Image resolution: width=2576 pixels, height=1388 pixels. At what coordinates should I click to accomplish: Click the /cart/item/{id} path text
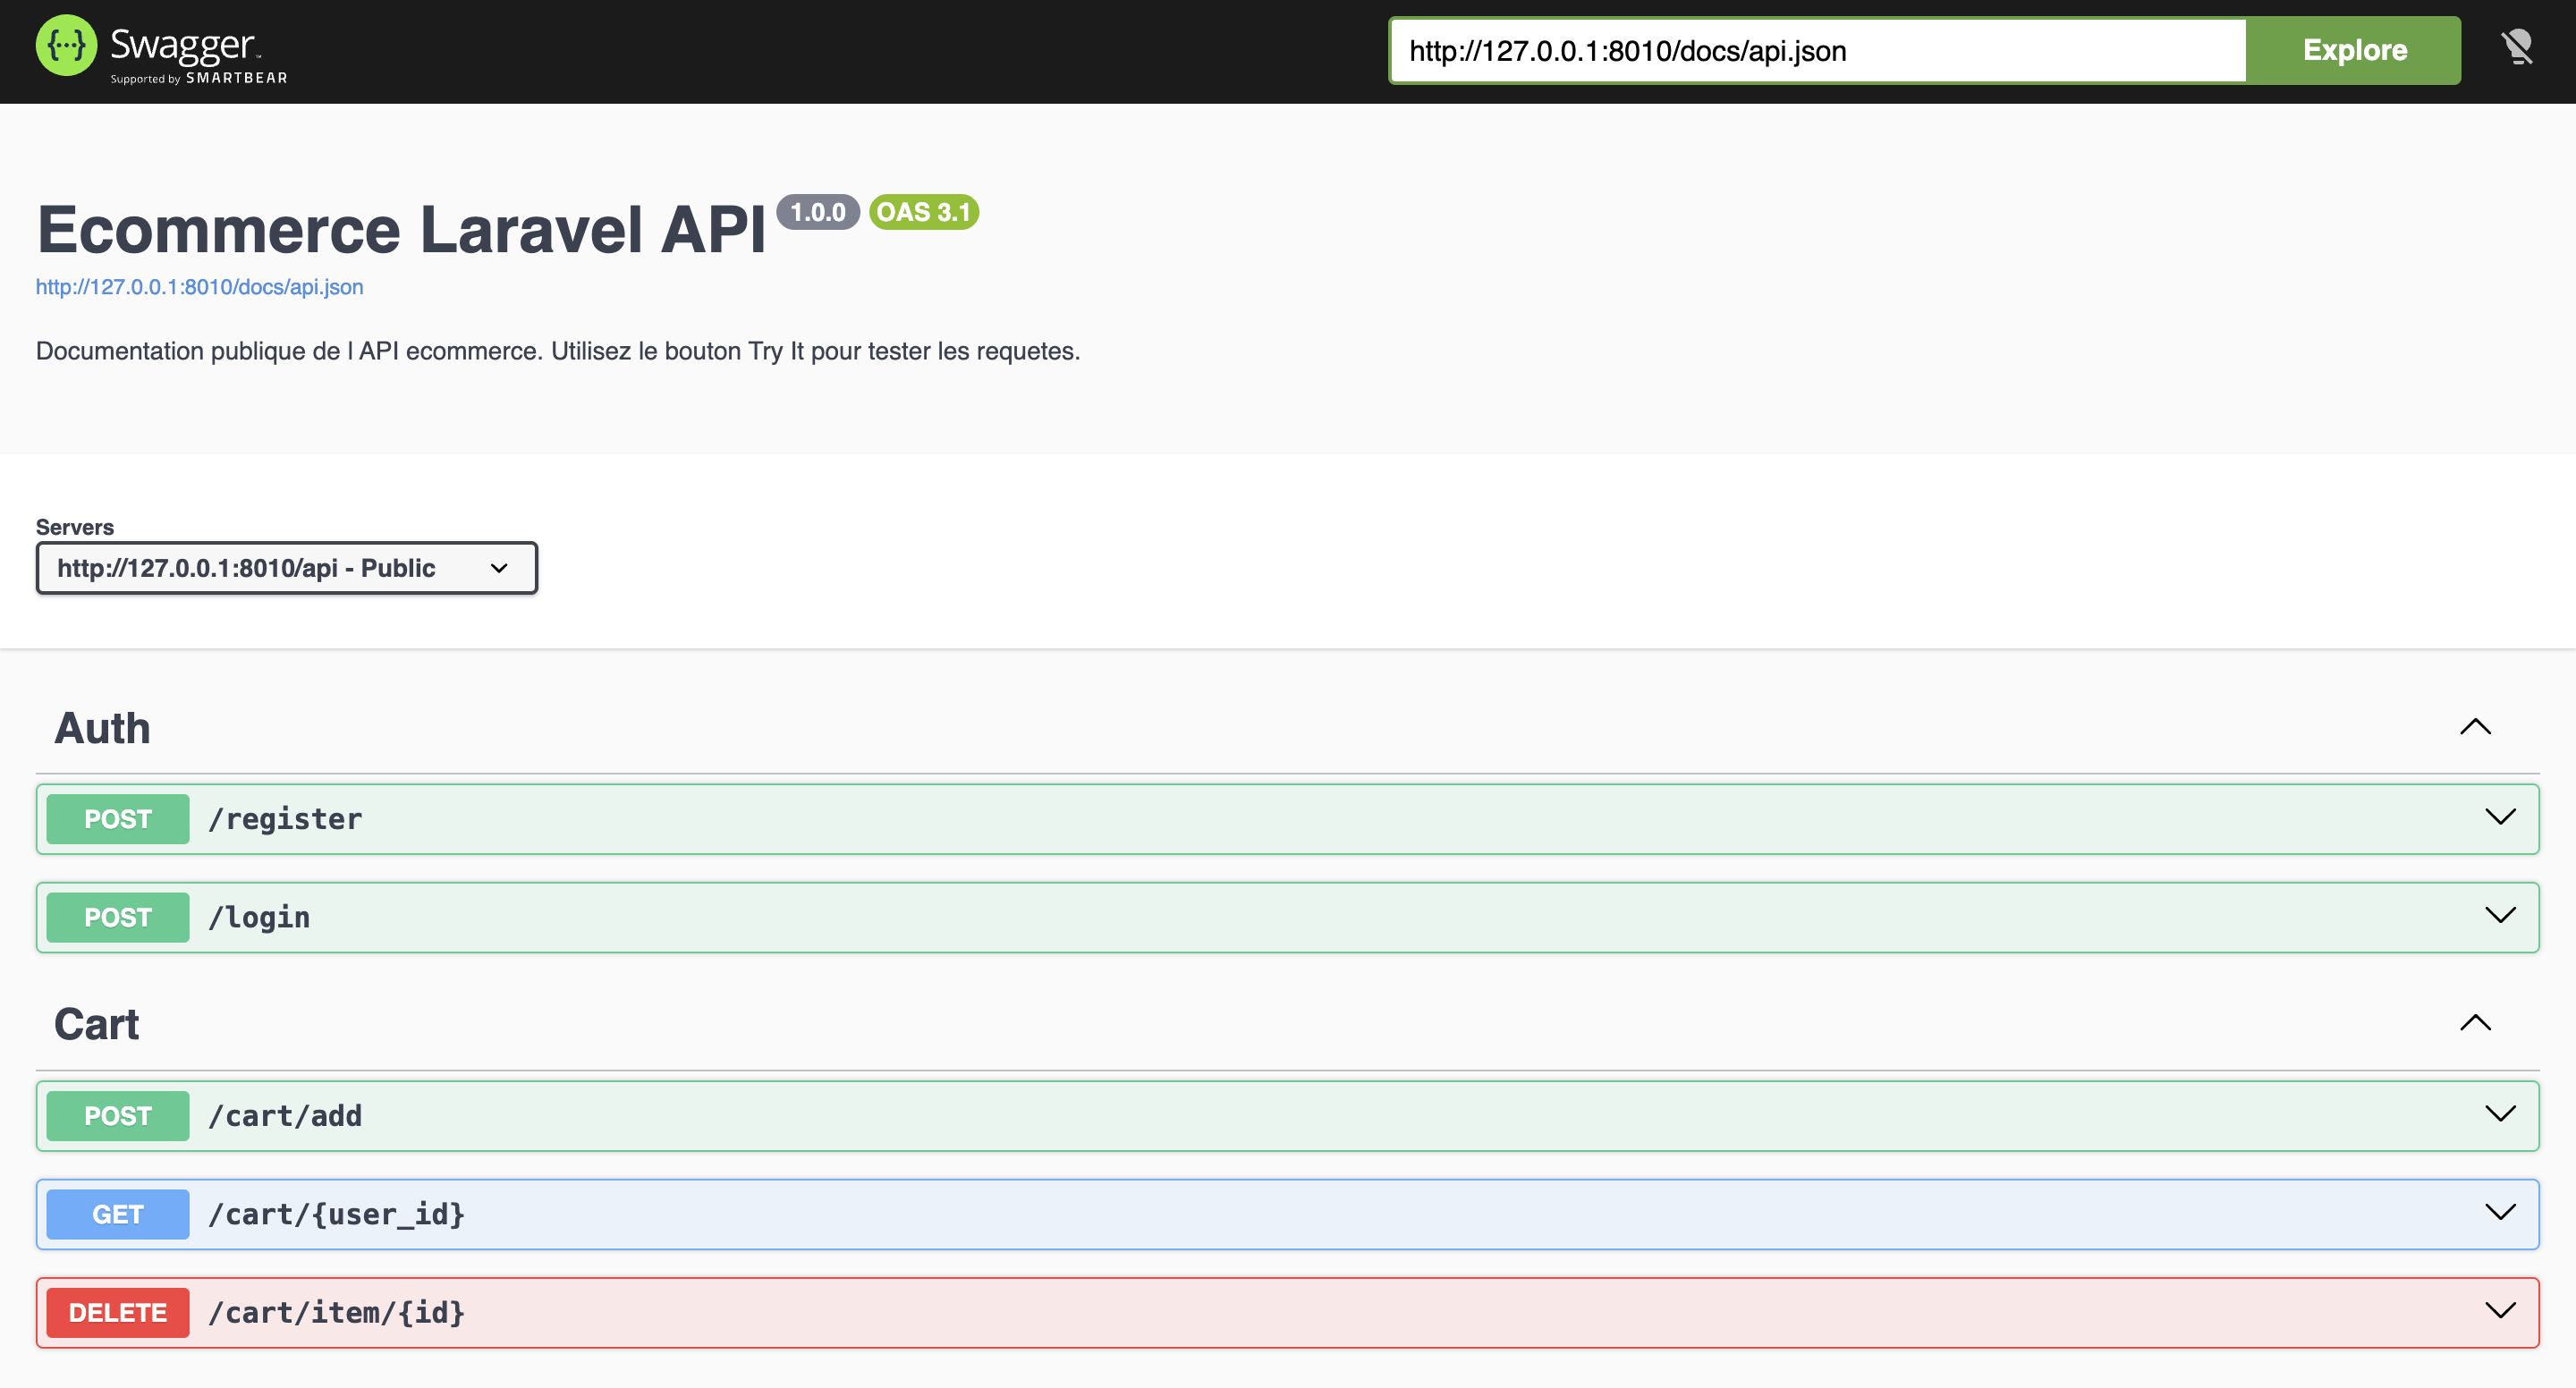(337, 1313)
